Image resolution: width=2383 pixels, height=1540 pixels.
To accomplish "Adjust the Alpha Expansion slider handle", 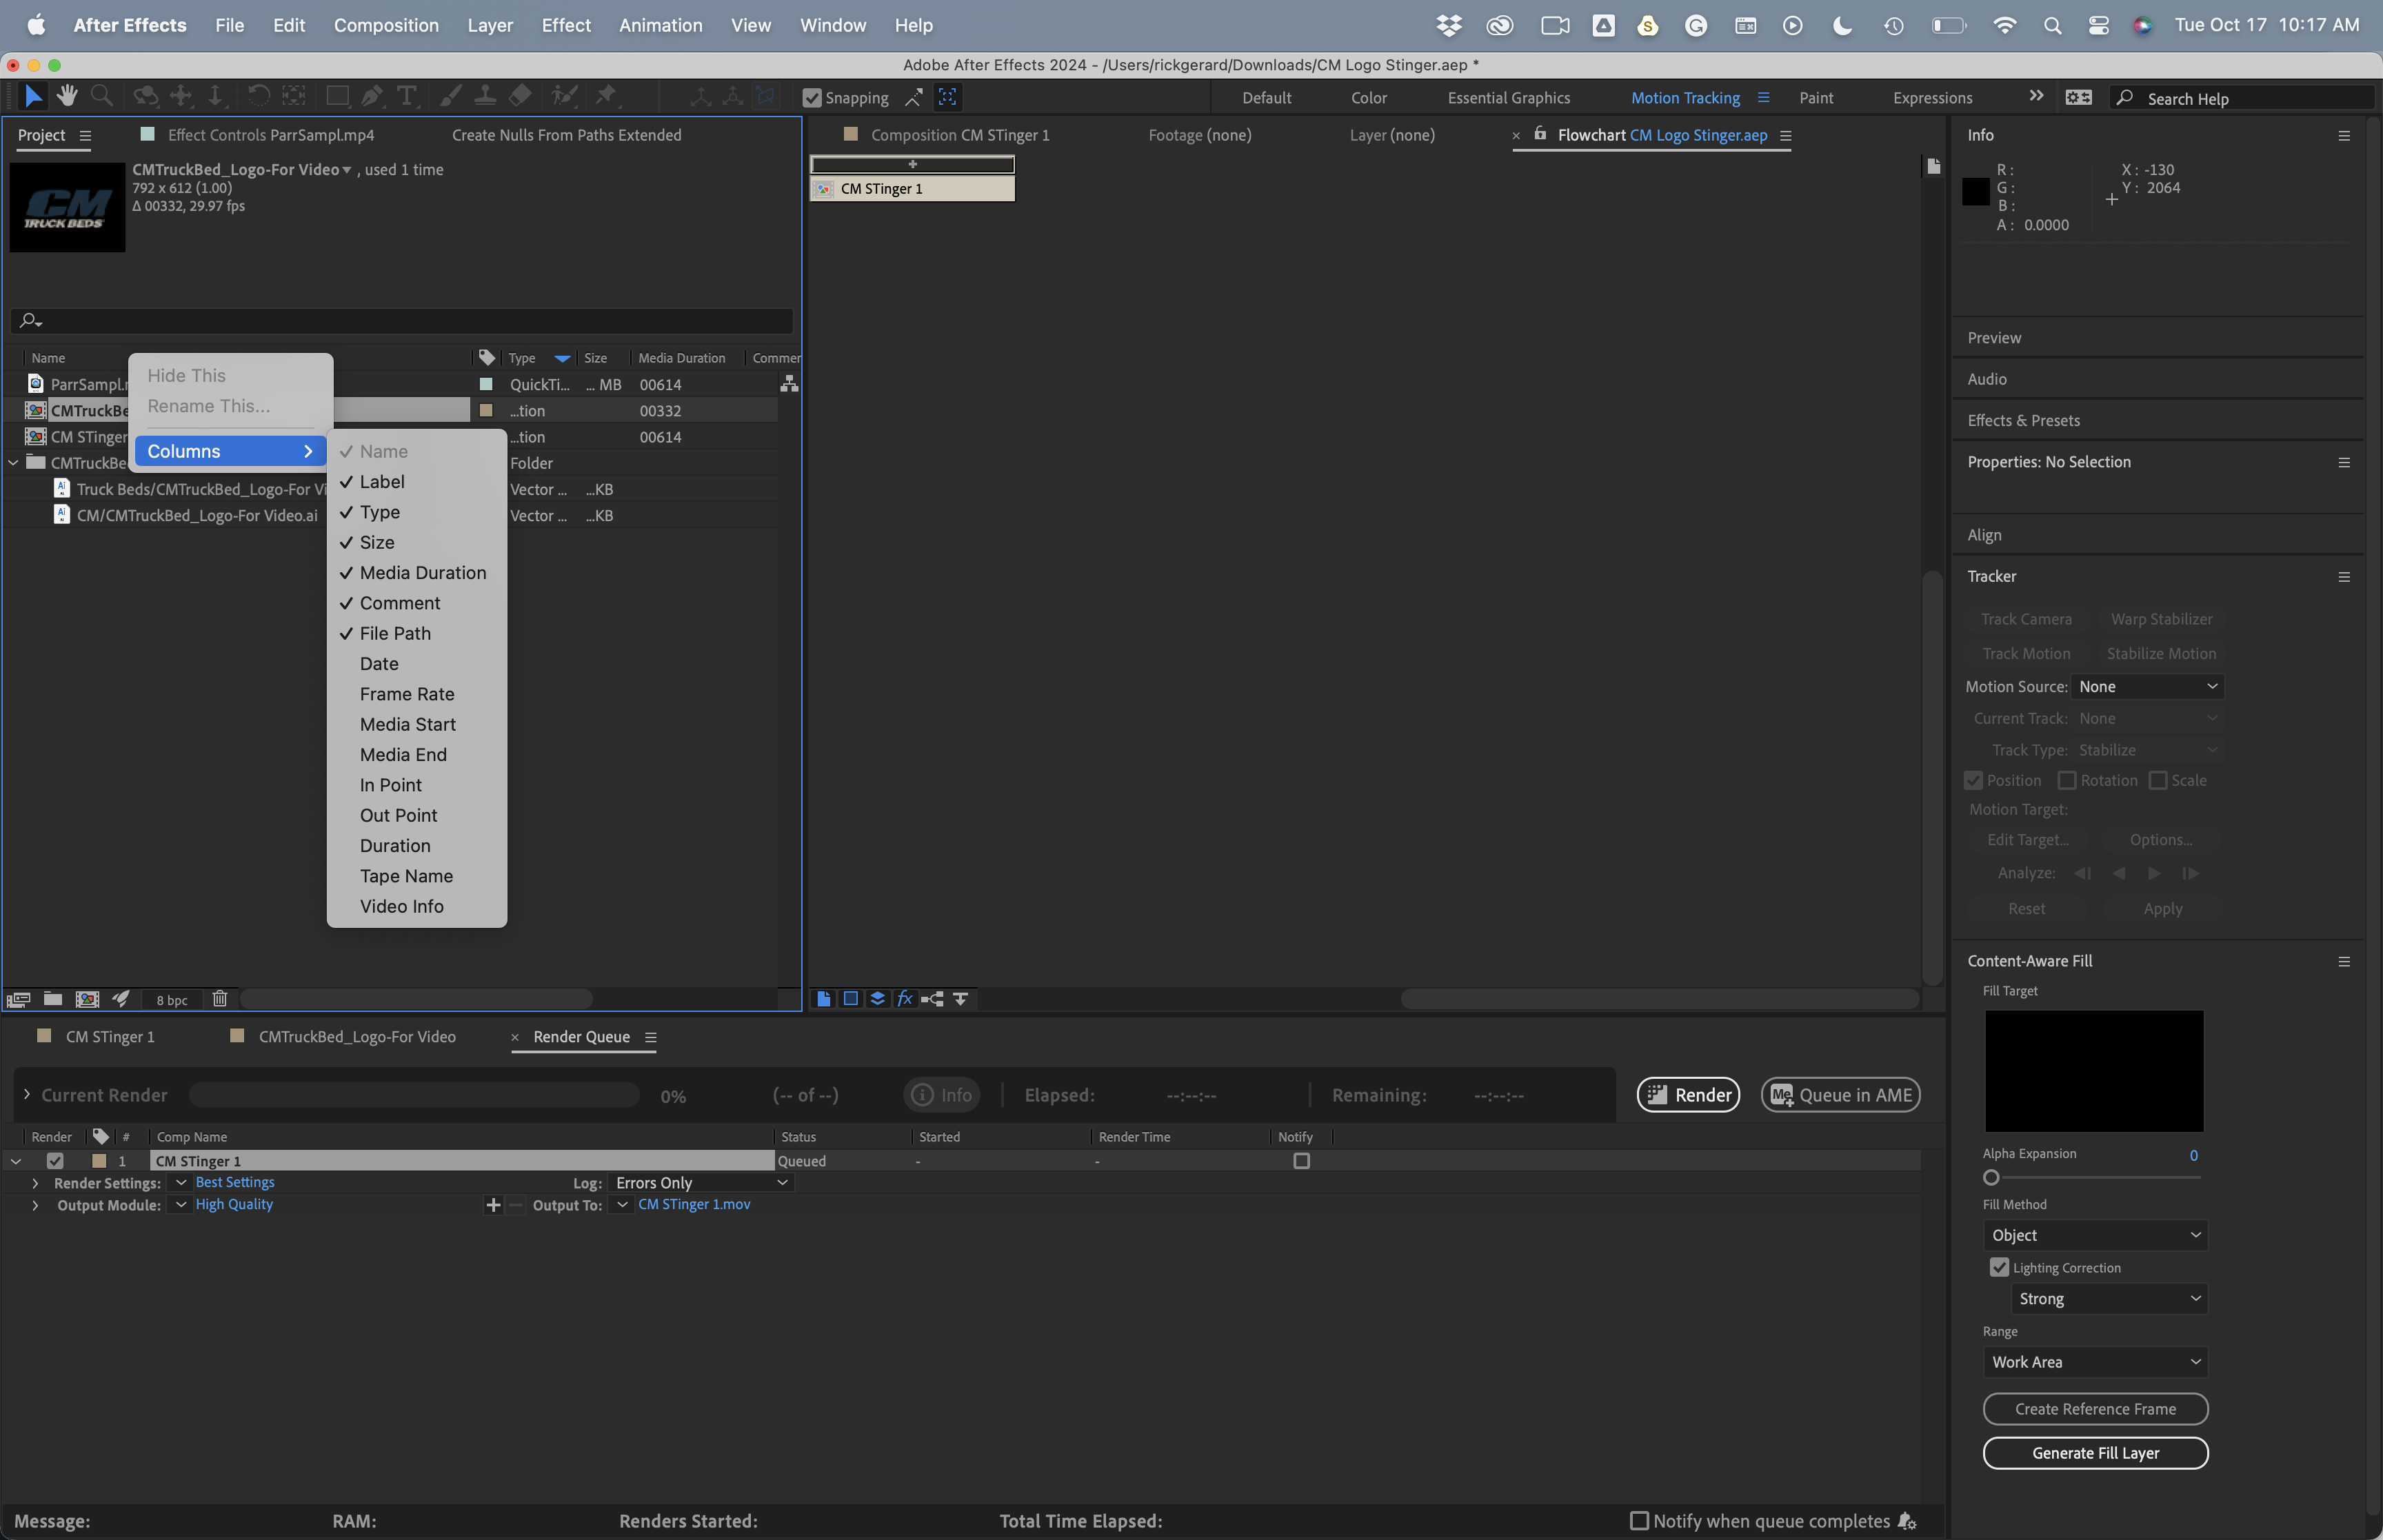I will (1991, 1178).
